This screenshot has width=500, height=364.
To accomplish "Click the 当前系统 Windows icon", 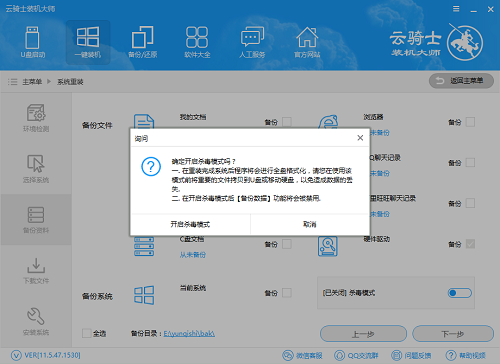I will click(x=144, y=295).
